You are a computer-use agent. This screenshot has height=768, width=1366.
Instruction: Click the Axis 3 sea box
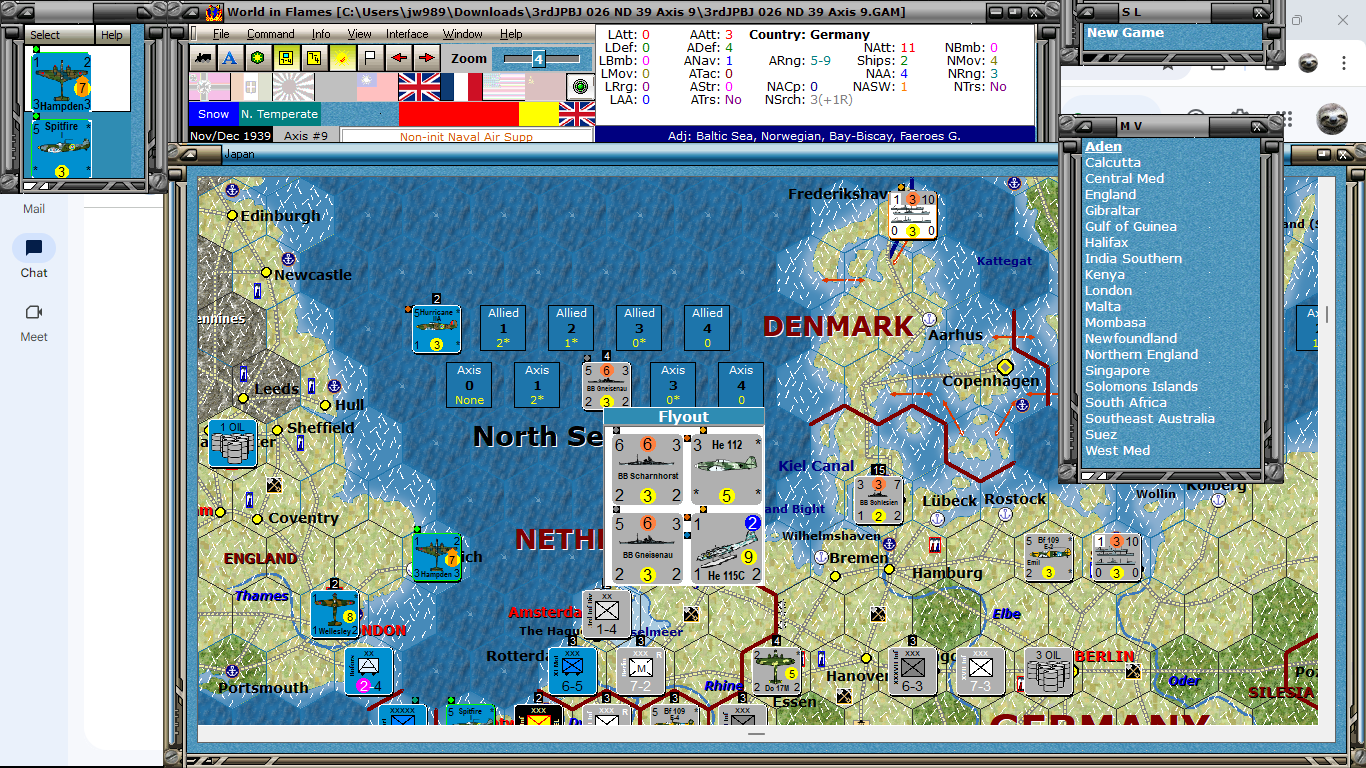pyautogui.click(x=674, y=385)
